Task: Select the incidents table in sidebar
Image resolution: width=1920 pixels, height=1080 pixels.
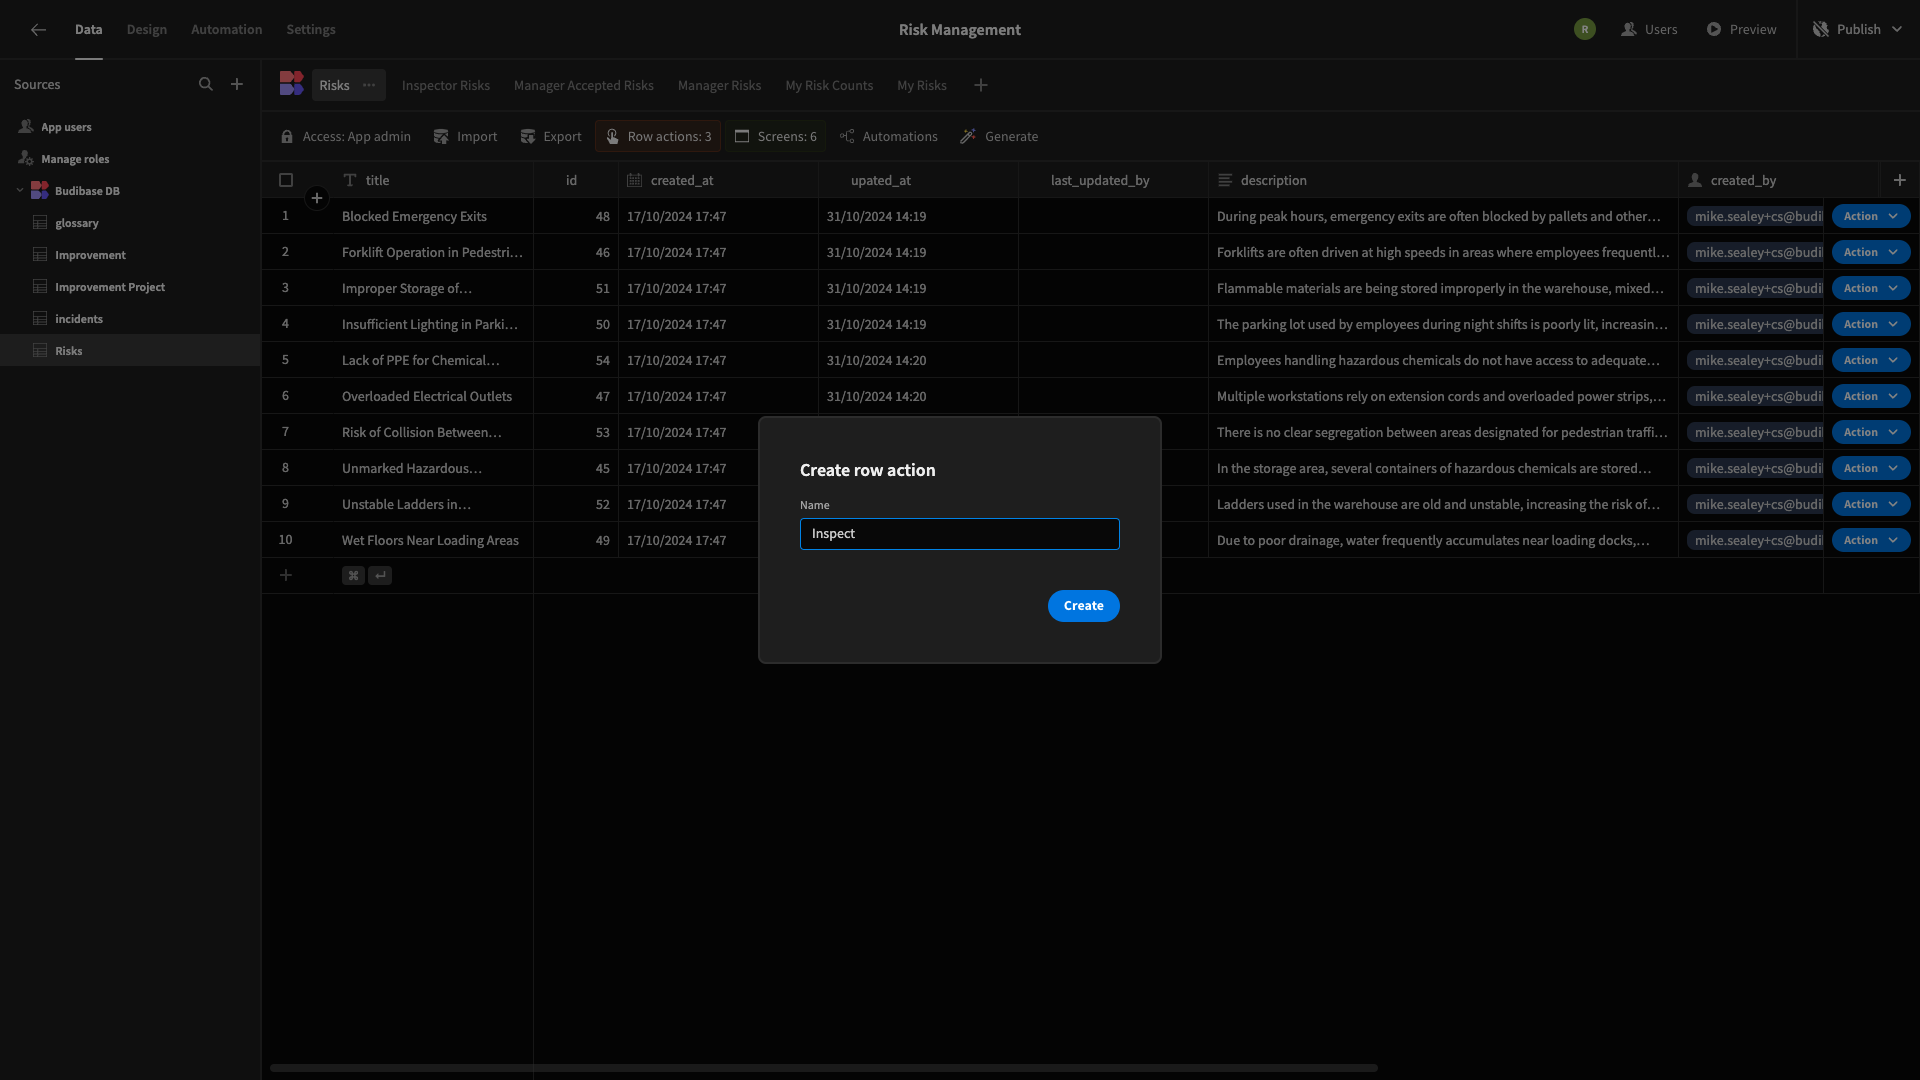Action: point(130,319)
